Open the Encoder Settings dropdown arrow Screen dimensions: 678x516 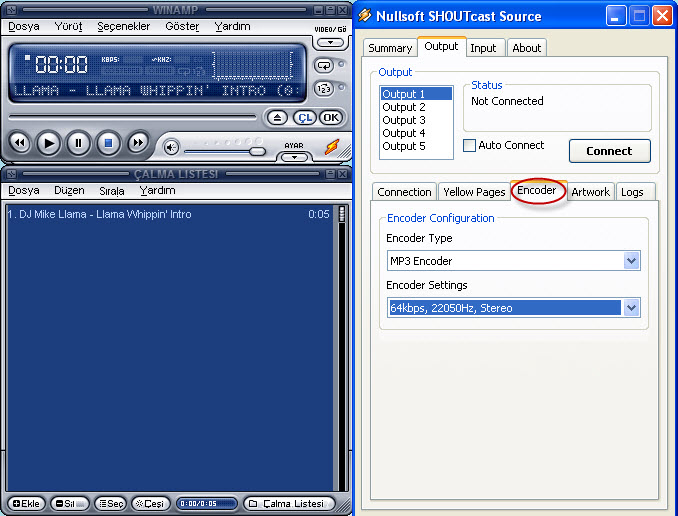(x=632, y=308)
